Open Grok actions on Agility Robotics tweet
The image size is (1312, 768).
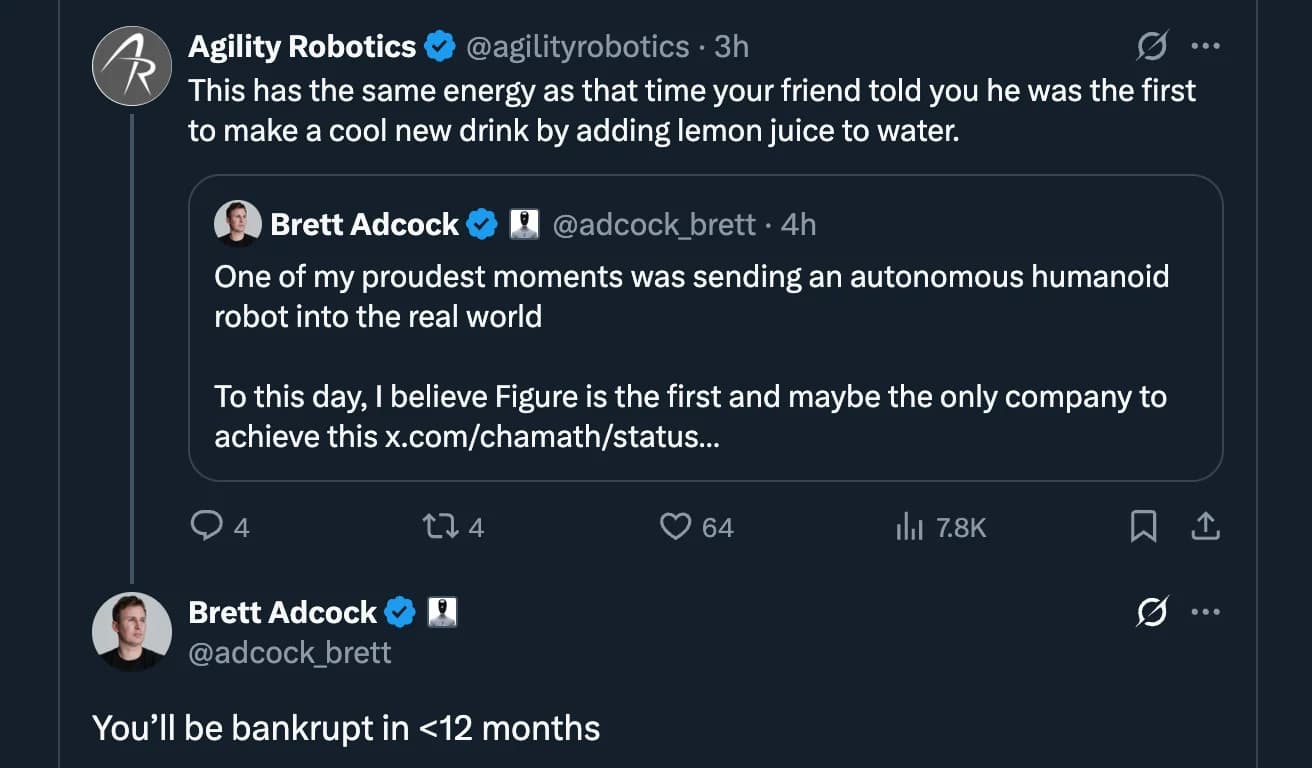pos(1152,46)
